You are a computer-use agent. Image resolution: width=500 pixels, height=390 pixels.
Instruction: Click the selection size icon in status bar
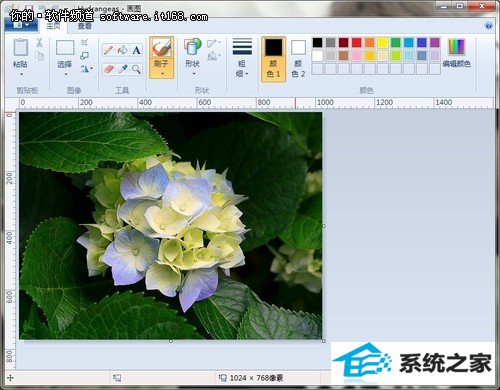(117, 378)
